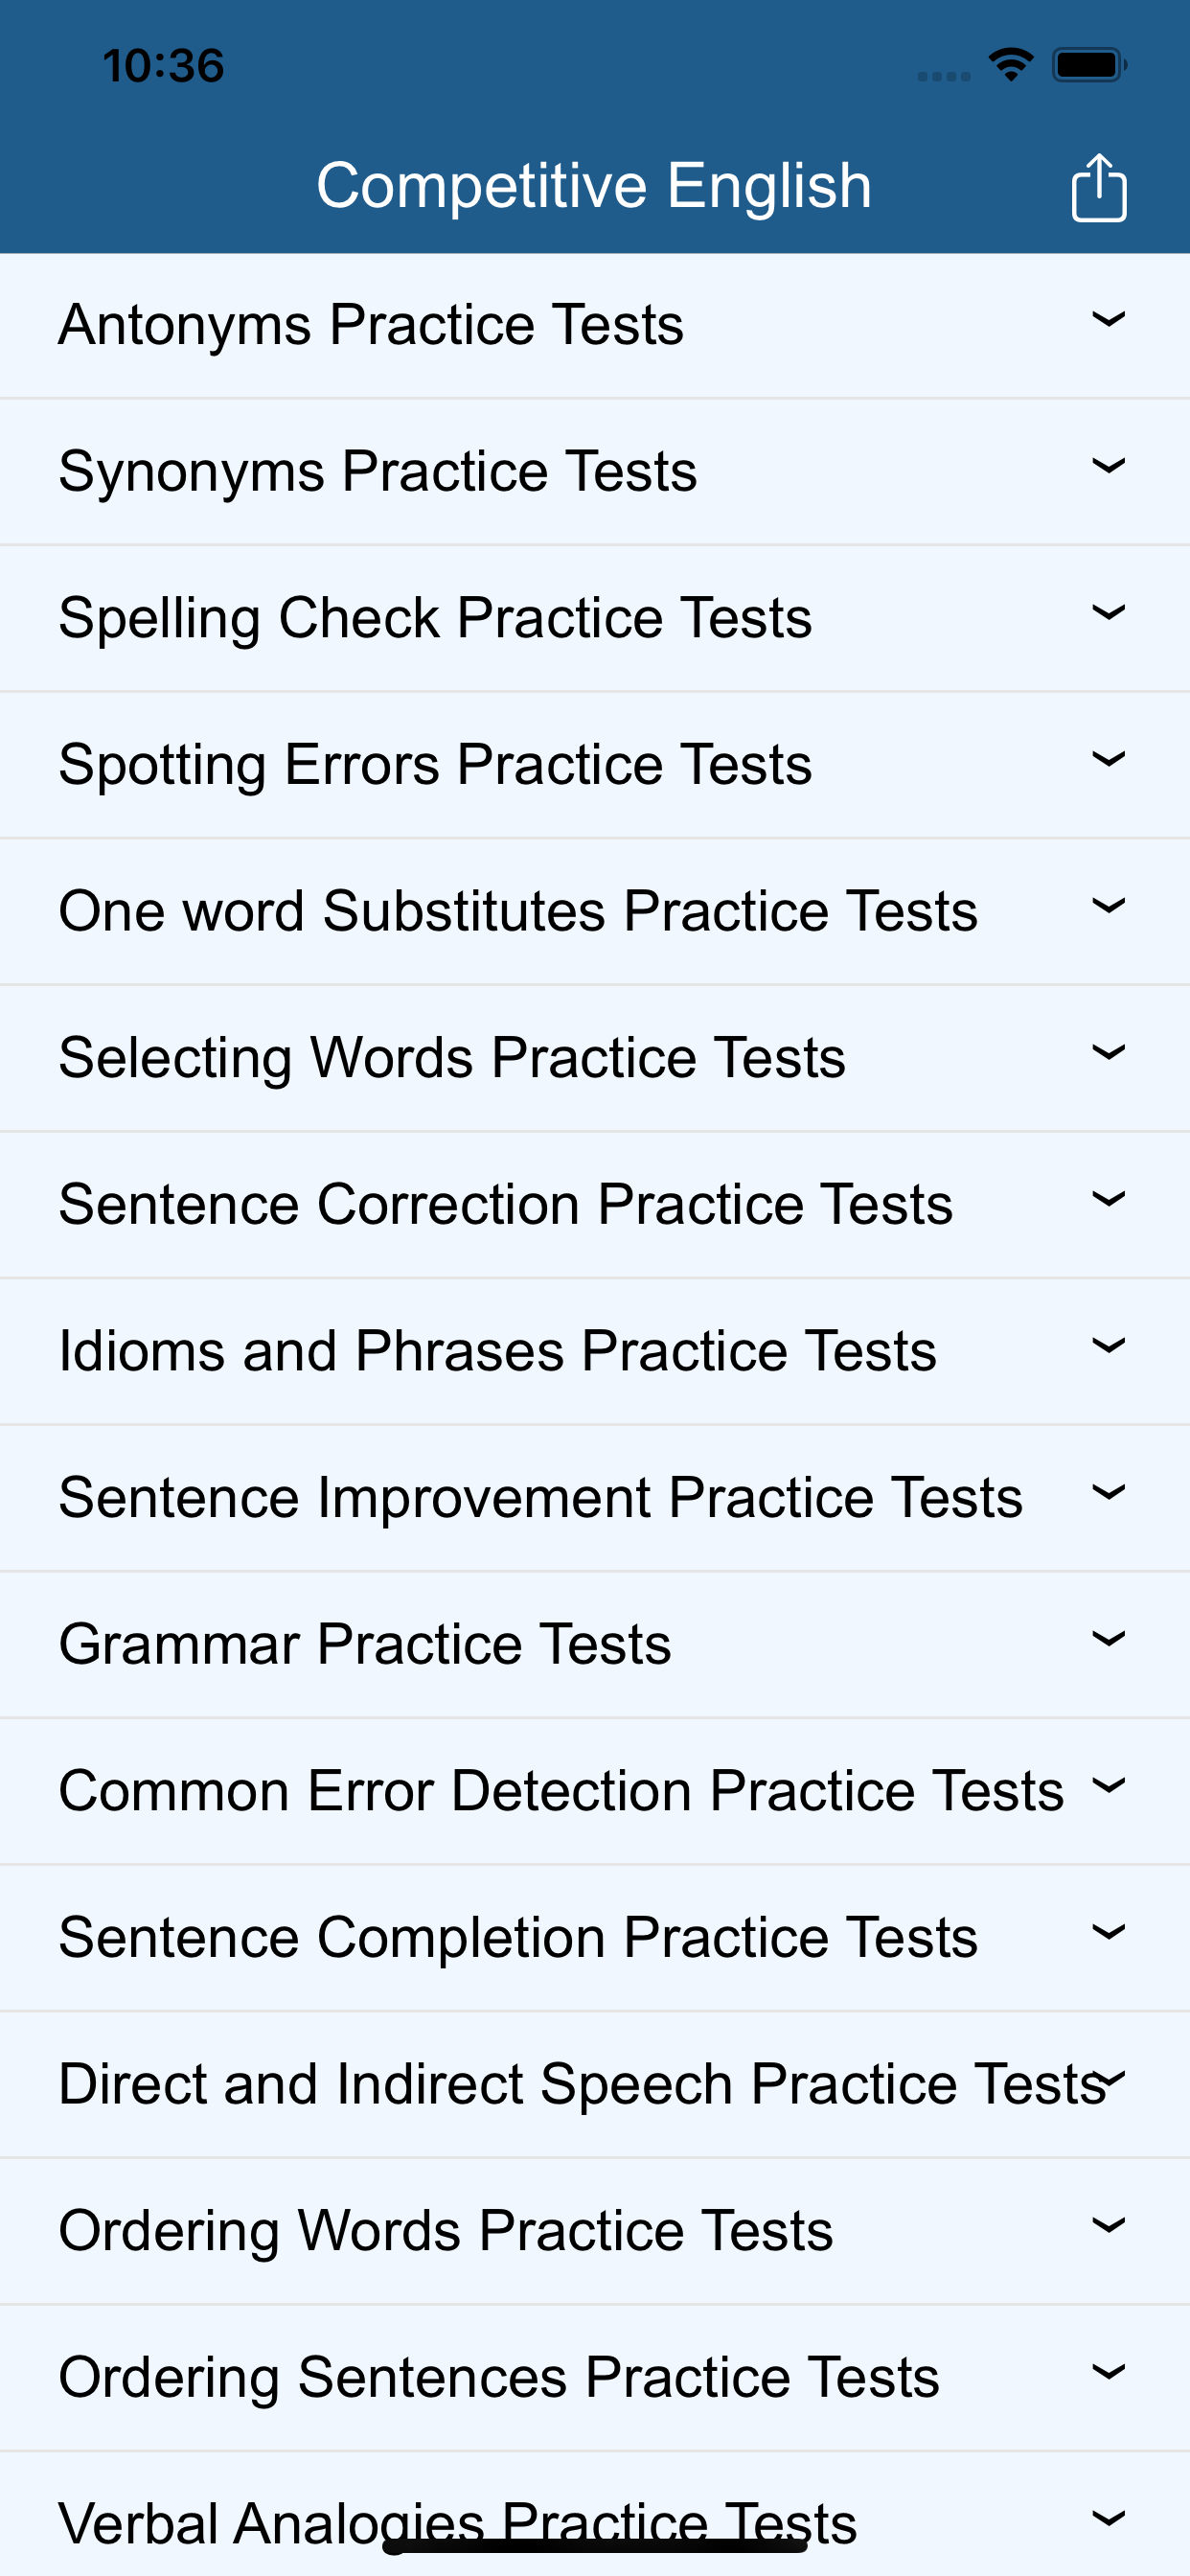Open Sentence Completion Practice Tests
Viewport: 1190px width, 2576px height.
(x=518, y=1938)
